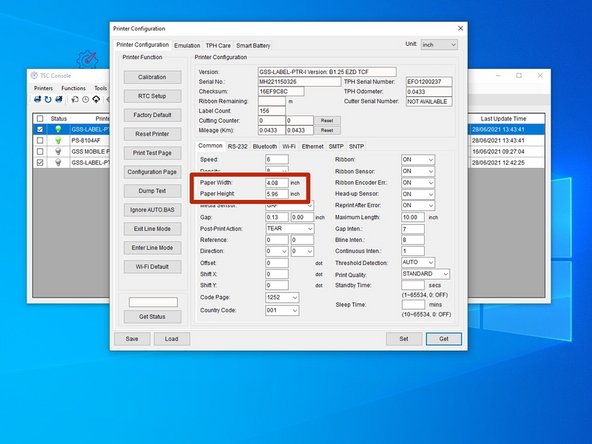The image size is (592, 444).
Task: Reset the Cutting Counter
Action: click(x=327, y=120)
